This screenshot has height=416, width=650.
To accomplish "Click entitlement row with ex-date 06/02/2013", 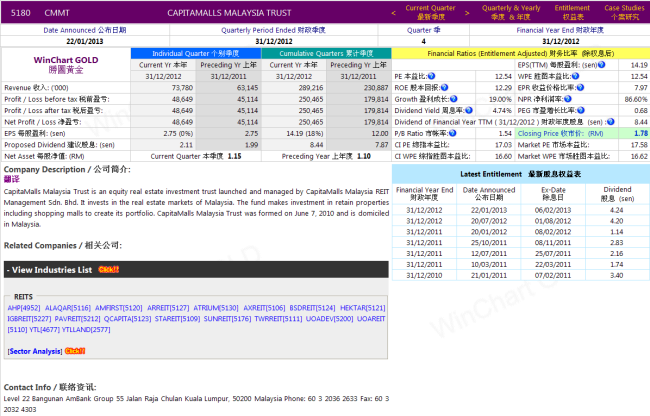I will click(x=521, y=210).
